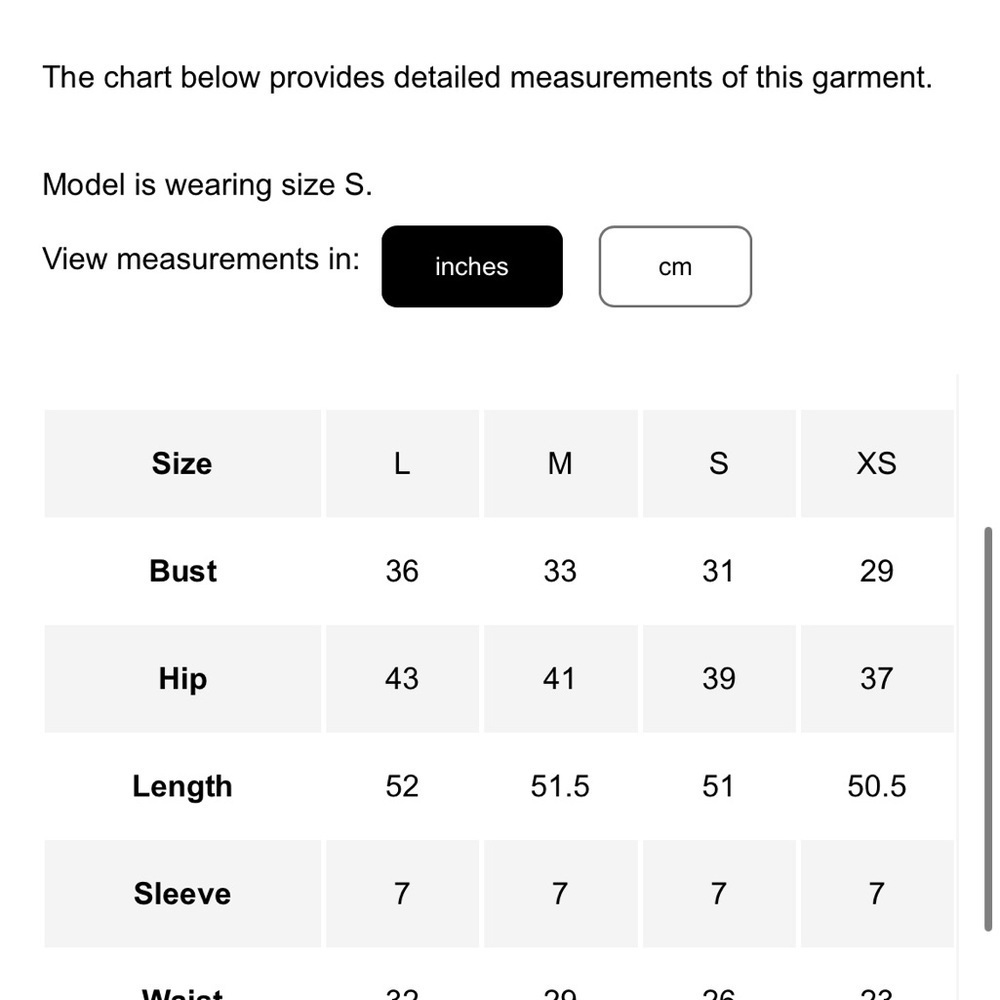Click the M size column header
Image resolution: width=1000 pixels, height=1000 pixels.
coord(560,464)
